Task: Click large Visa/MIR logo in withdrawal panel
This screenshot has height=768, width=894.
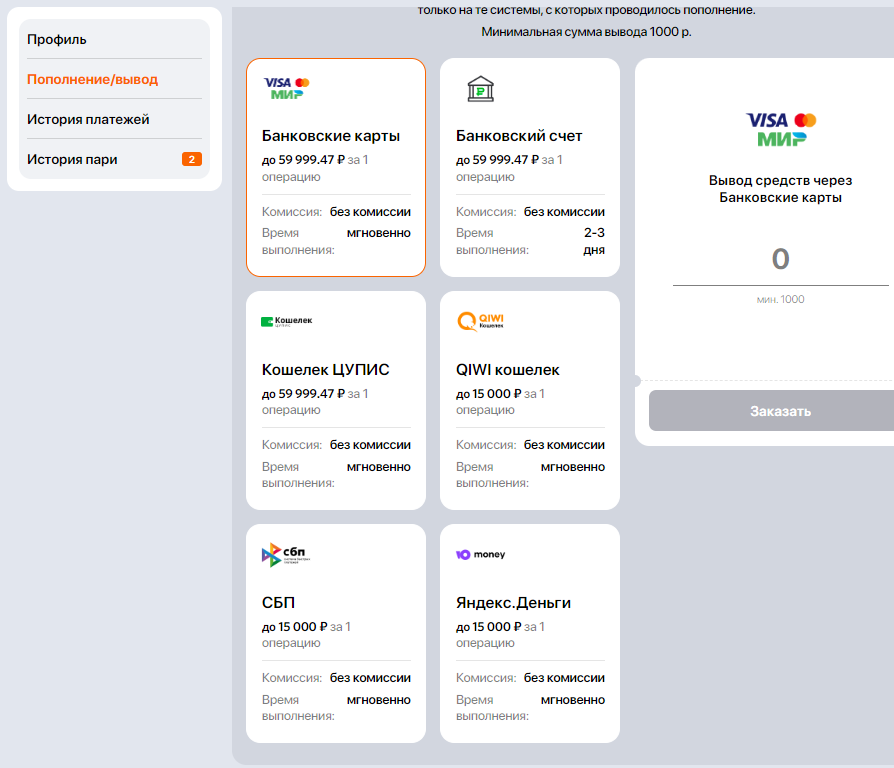Action: (781, 129)
